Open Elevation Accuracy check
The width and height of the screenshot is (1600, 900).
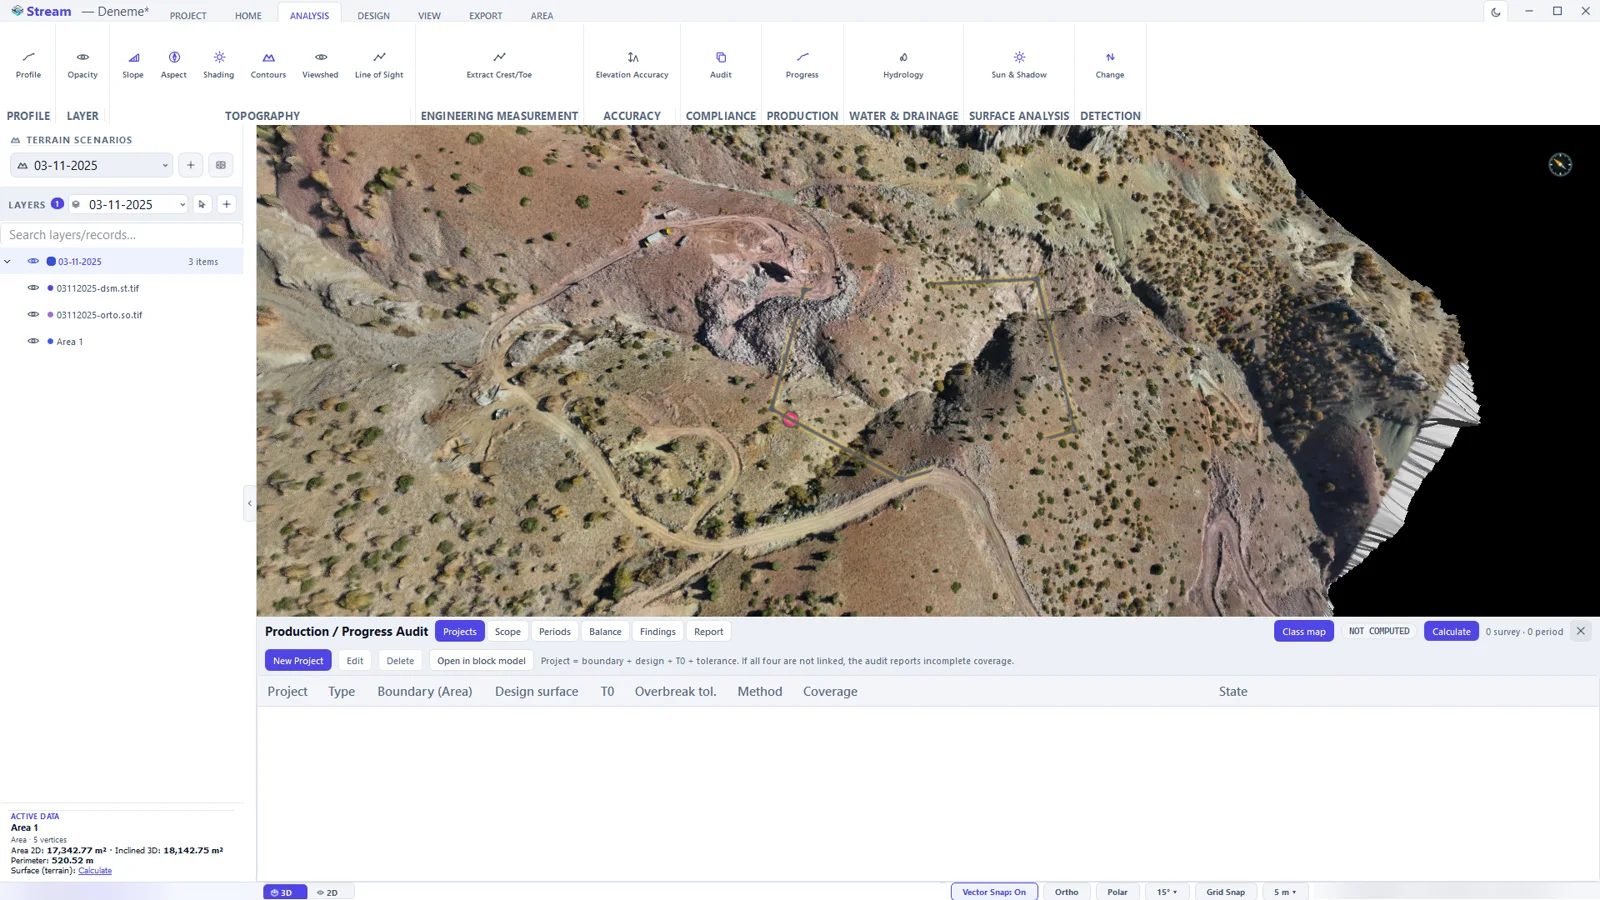point(632,64)
